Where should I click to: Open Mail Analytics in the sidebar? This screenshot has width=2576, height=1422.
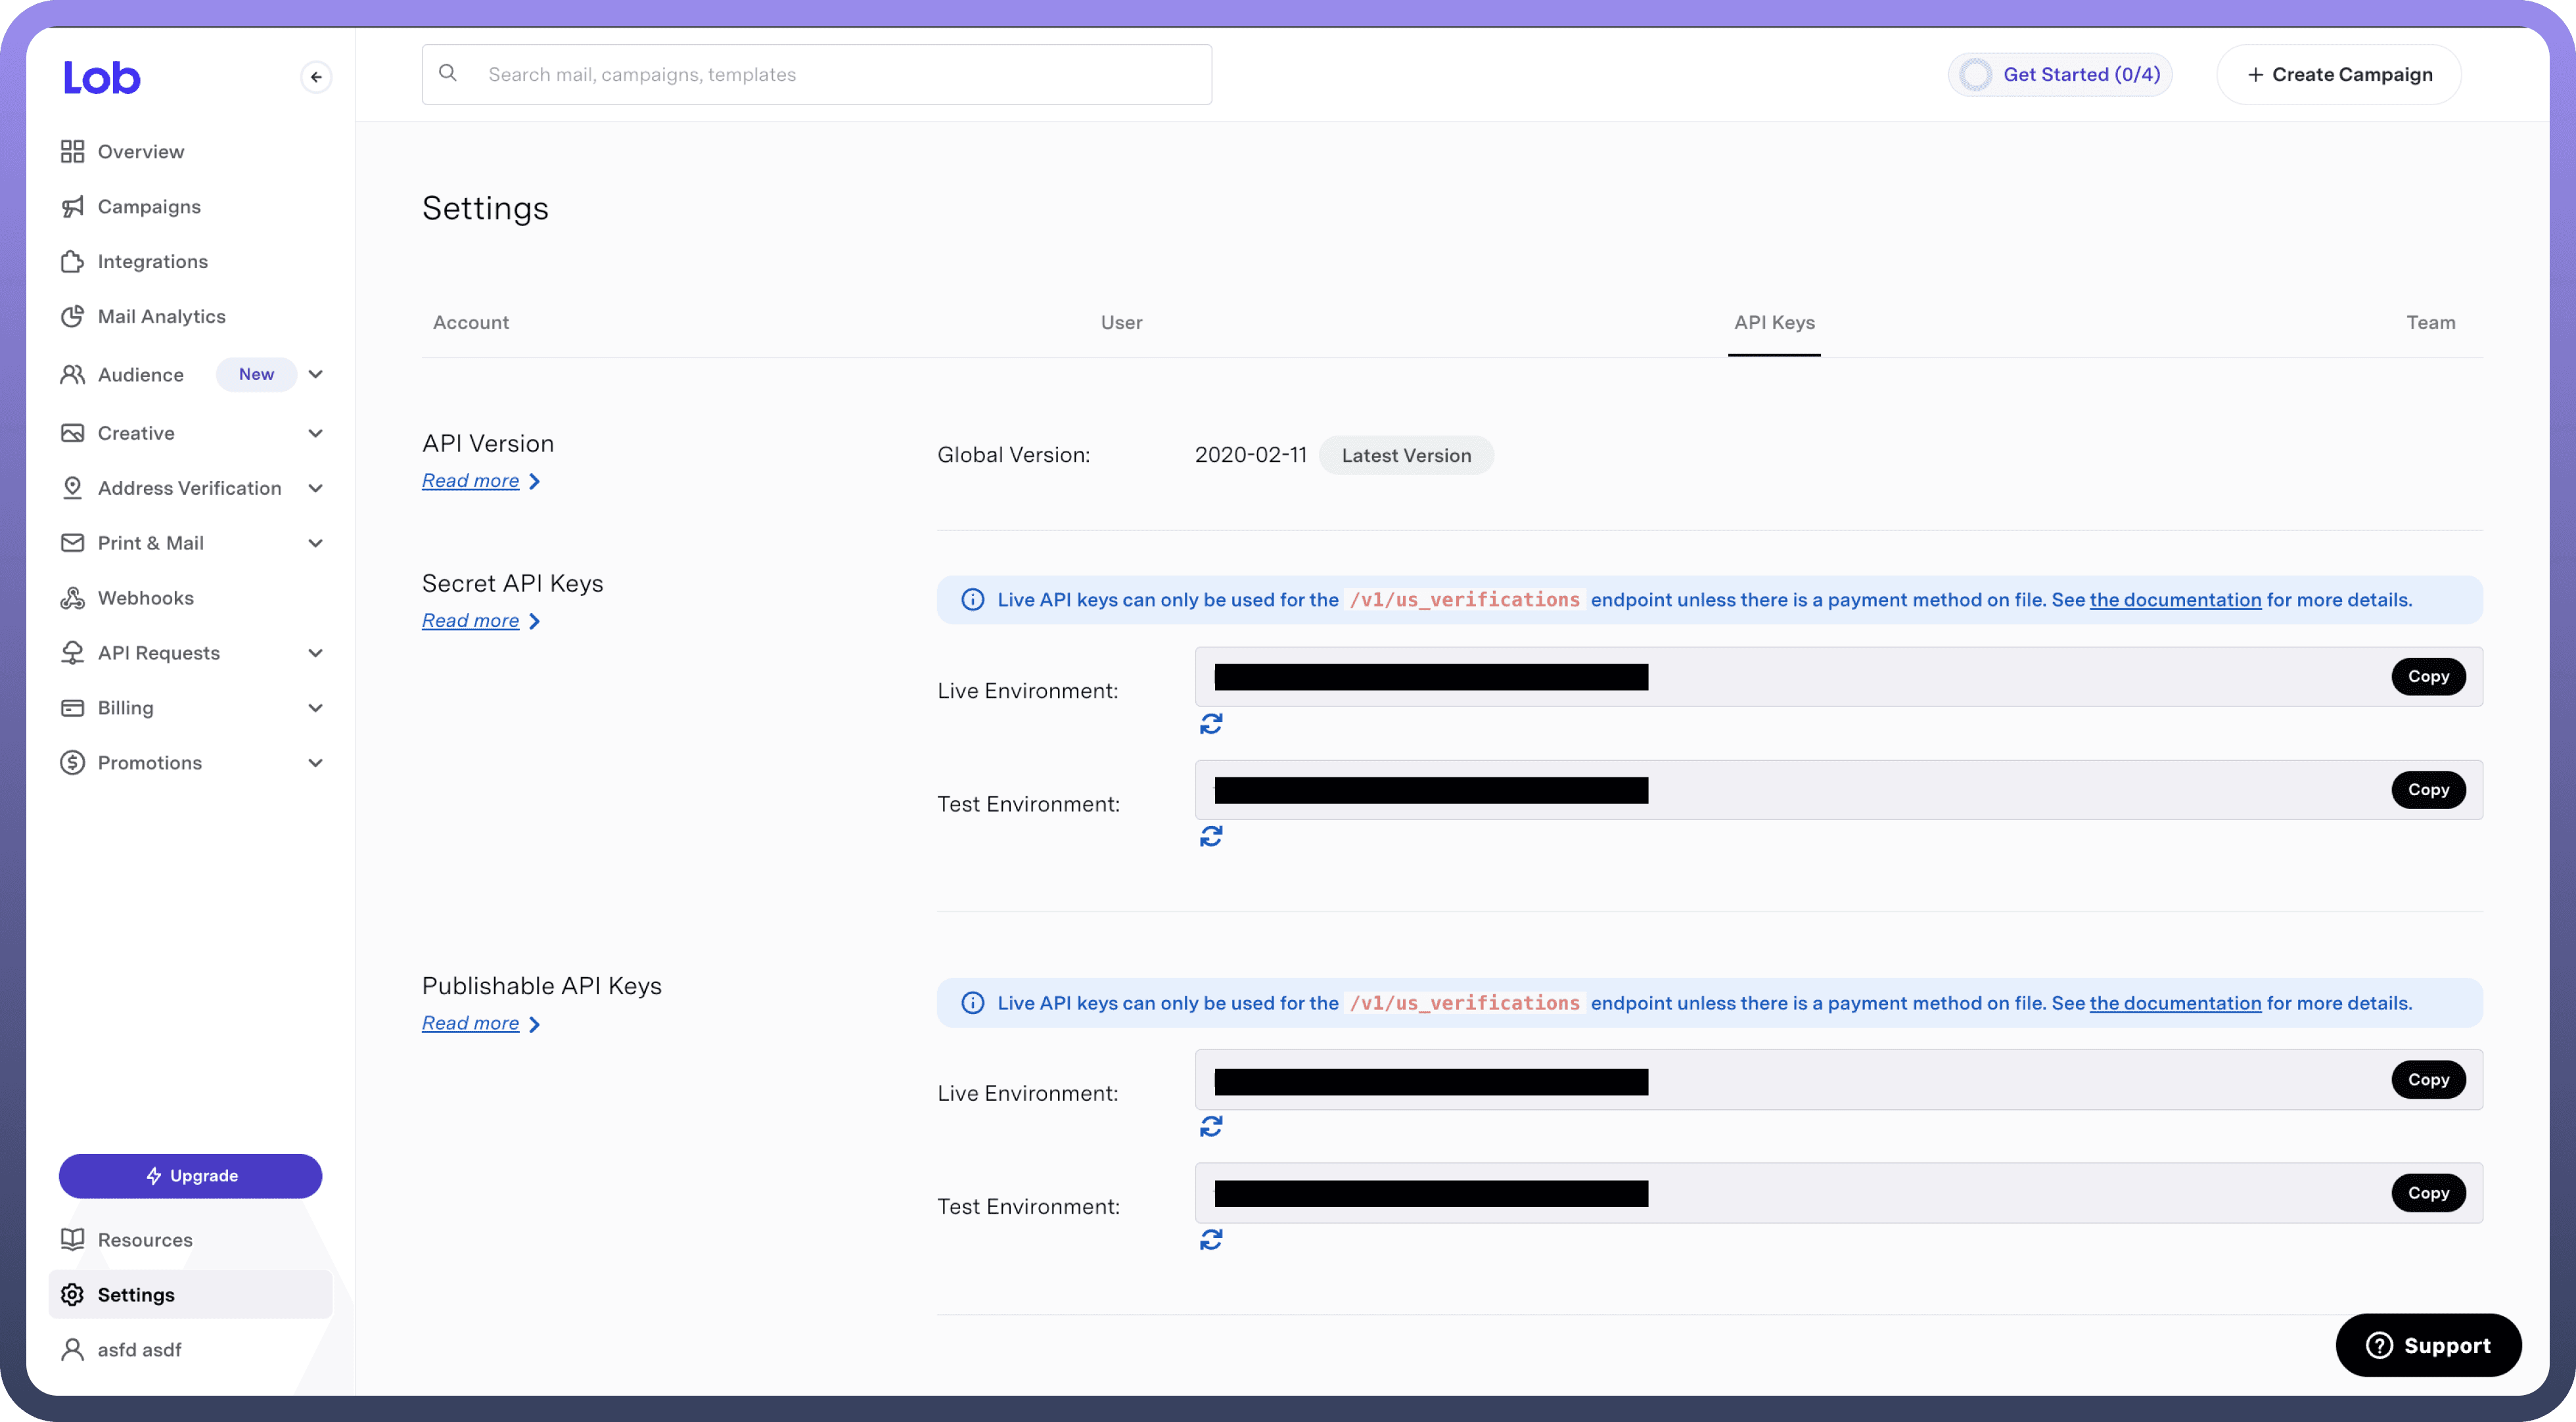(161, 316)
